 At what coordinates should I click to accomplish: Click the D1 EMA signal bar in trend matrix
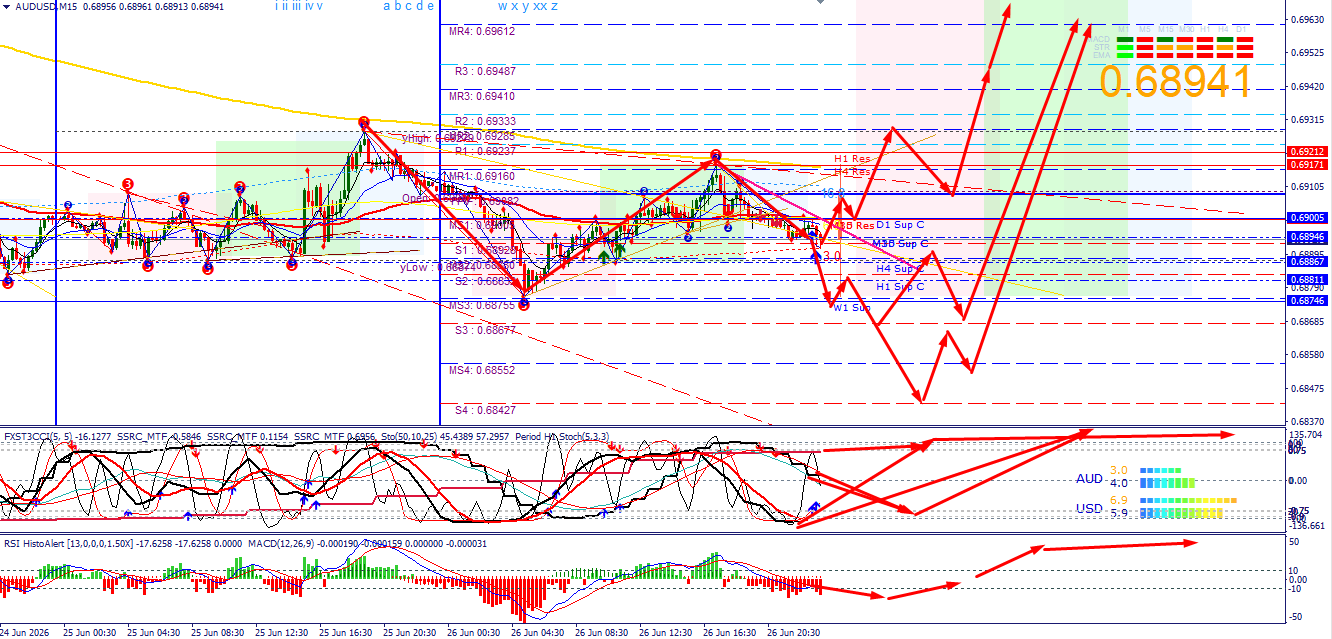click(x=1245, y=55)
